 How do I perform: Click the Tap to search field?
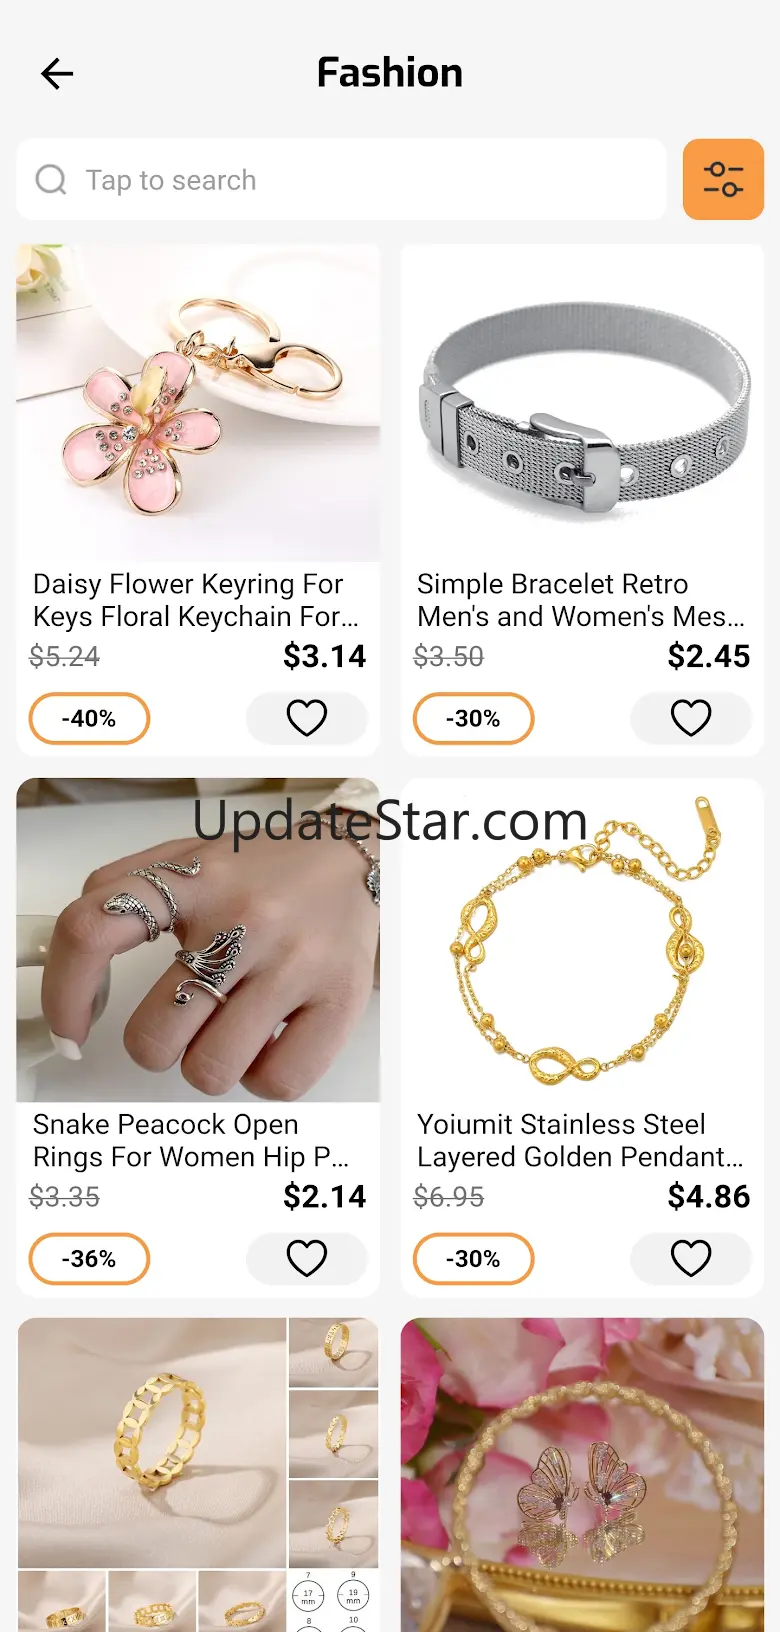pos(341,179)
